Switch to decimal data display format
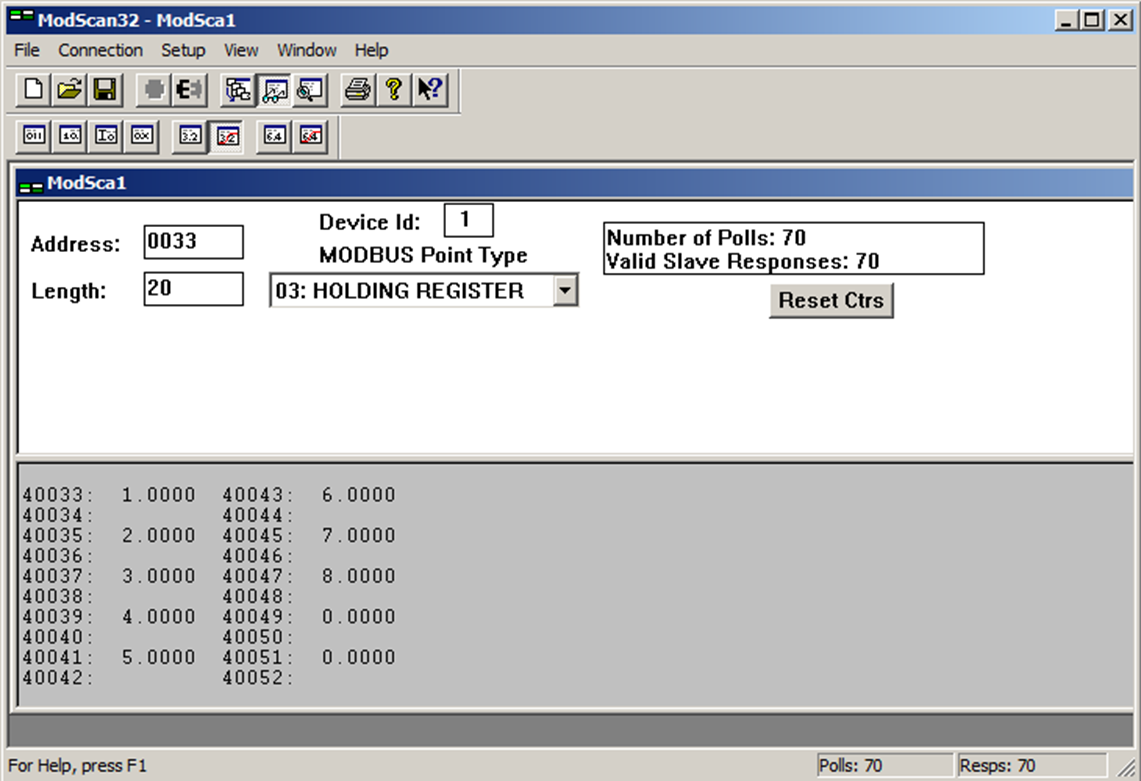 [x=69, y=136]
